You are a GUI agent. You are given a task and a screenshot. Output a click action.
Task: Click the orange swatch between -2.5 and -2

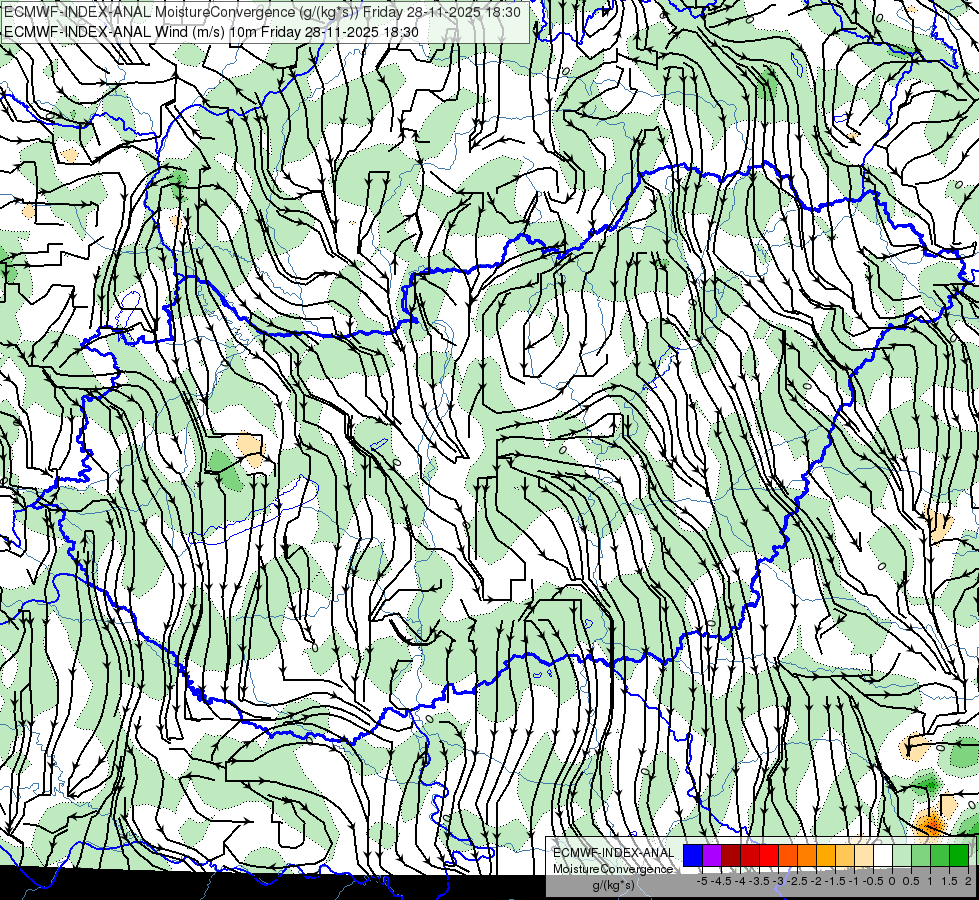pyautogui.click(x=807, y=856)
